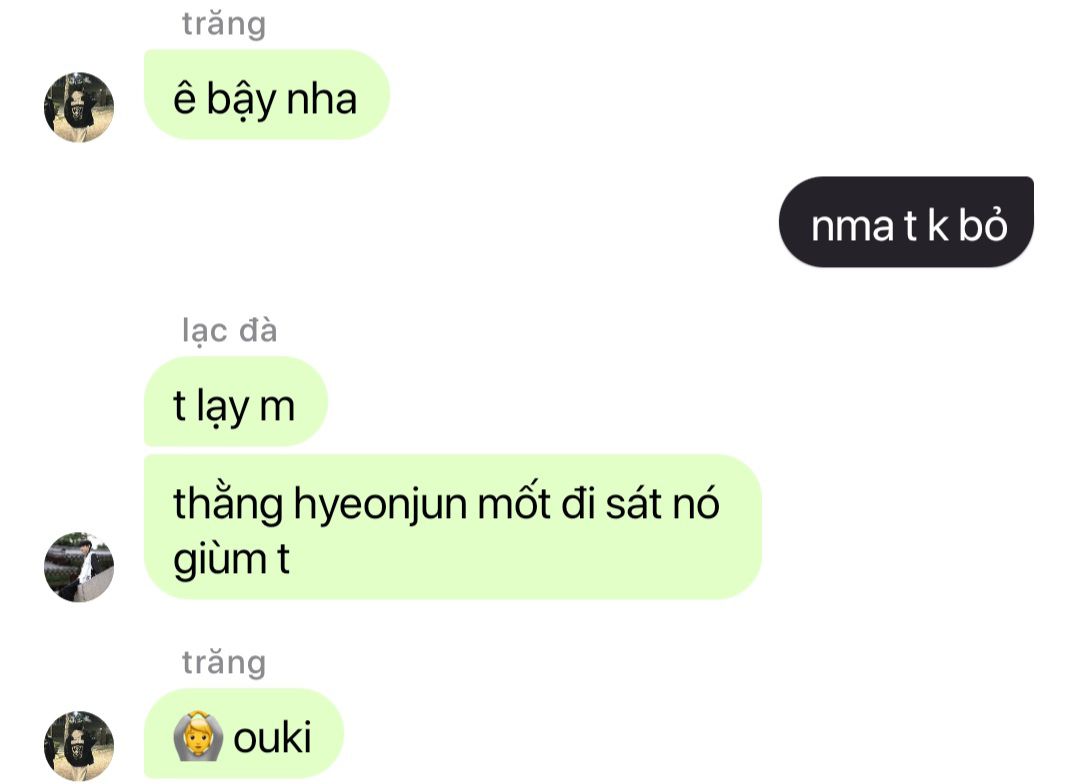The width and height of the screenshot is (1080, 784).
Task: Open lạc đà's profile picture
Action: point(79,566)
